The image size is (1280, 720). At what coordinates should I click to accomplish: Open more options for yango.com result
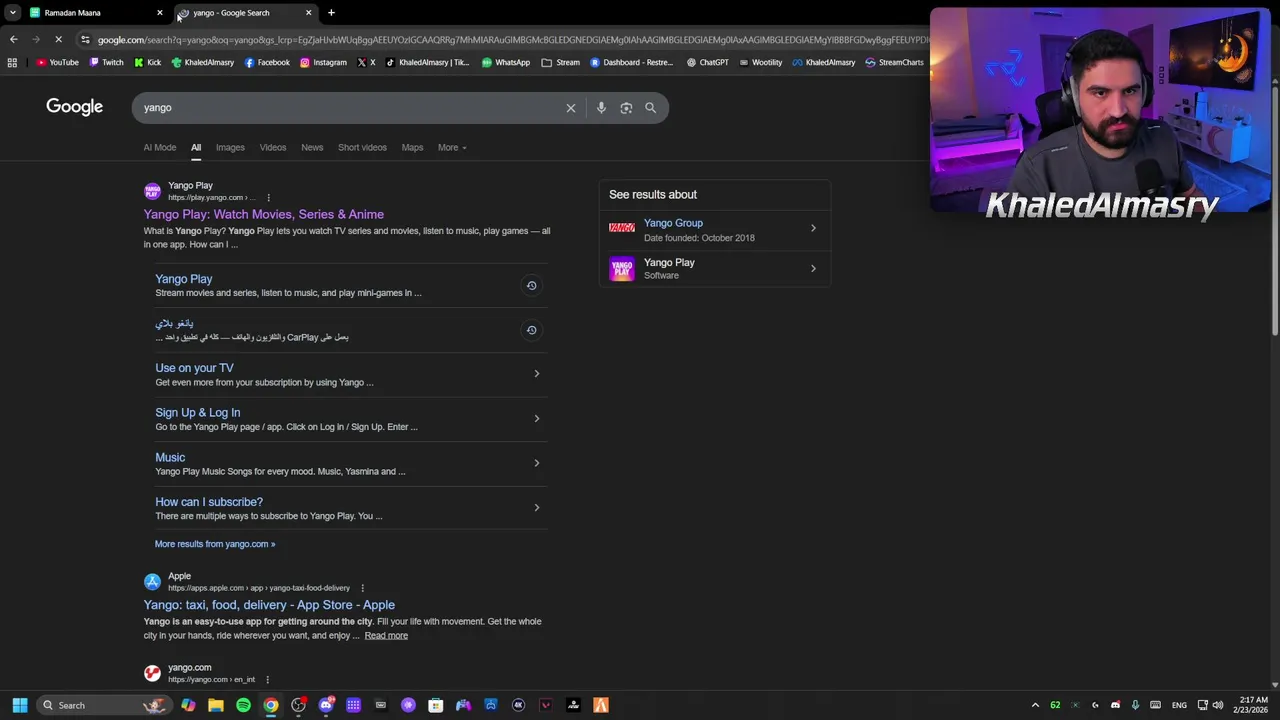[267, 680]
